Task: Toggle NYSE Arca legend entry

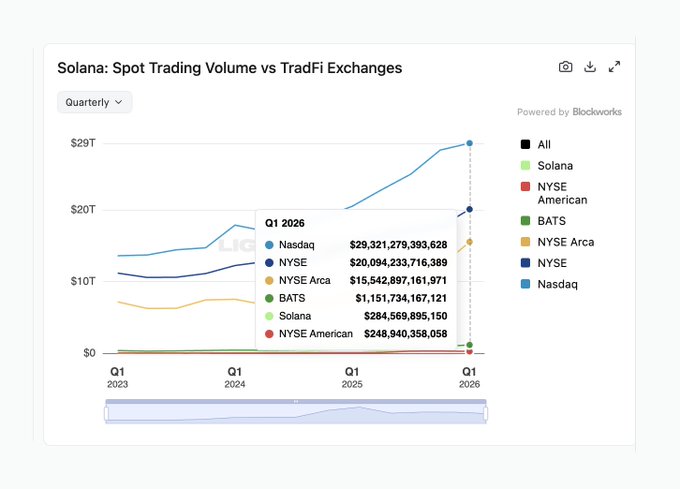Action: [565, 242]
